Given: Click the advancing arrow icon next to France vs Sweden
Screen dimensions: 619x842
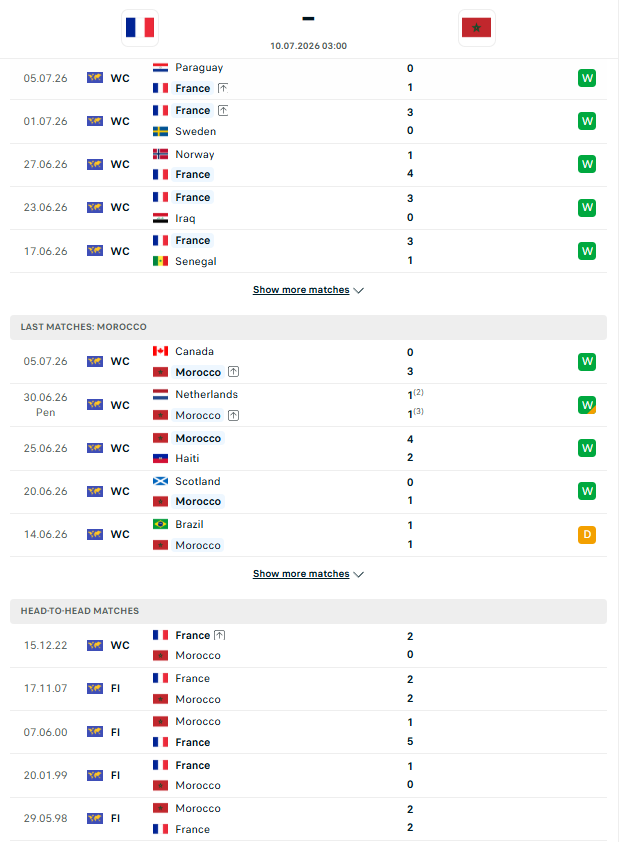Looking at the screenshot, I should (x=223, y=111).
